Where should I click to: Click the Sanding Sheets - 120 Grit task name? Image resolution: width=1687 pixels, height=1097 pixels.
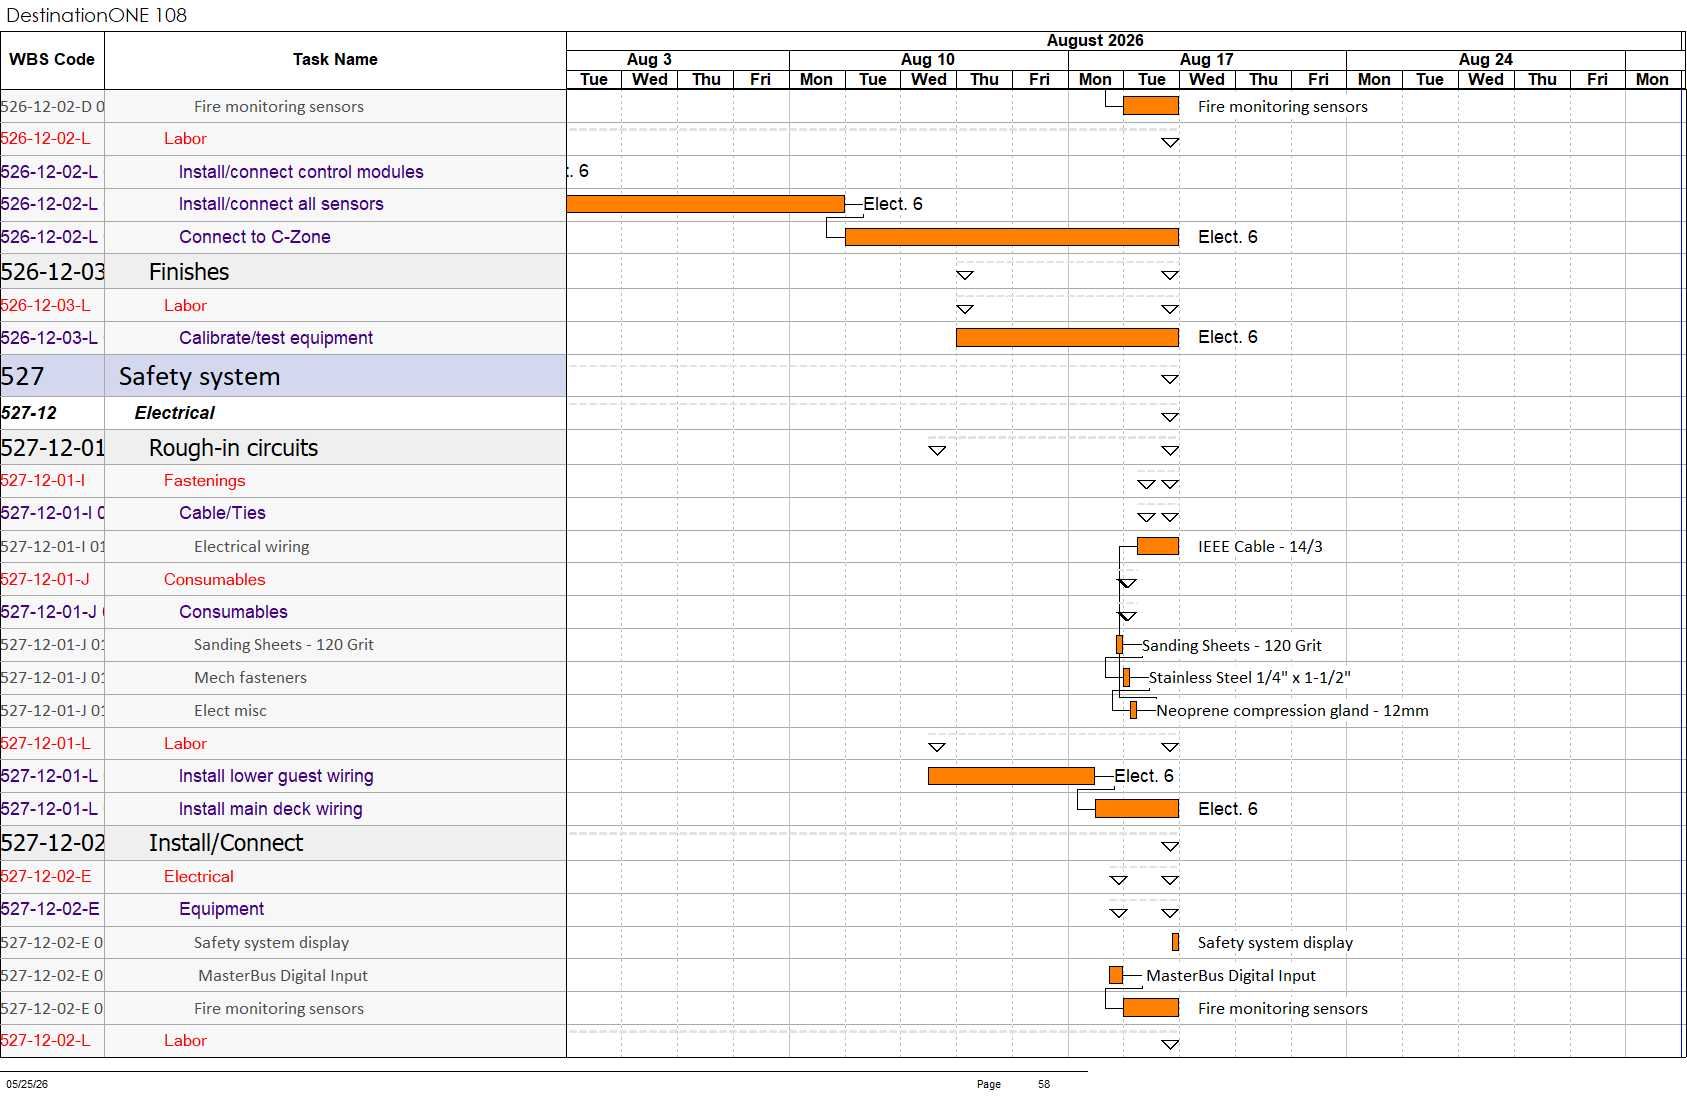pyautogui.click(x=284, y=645)
